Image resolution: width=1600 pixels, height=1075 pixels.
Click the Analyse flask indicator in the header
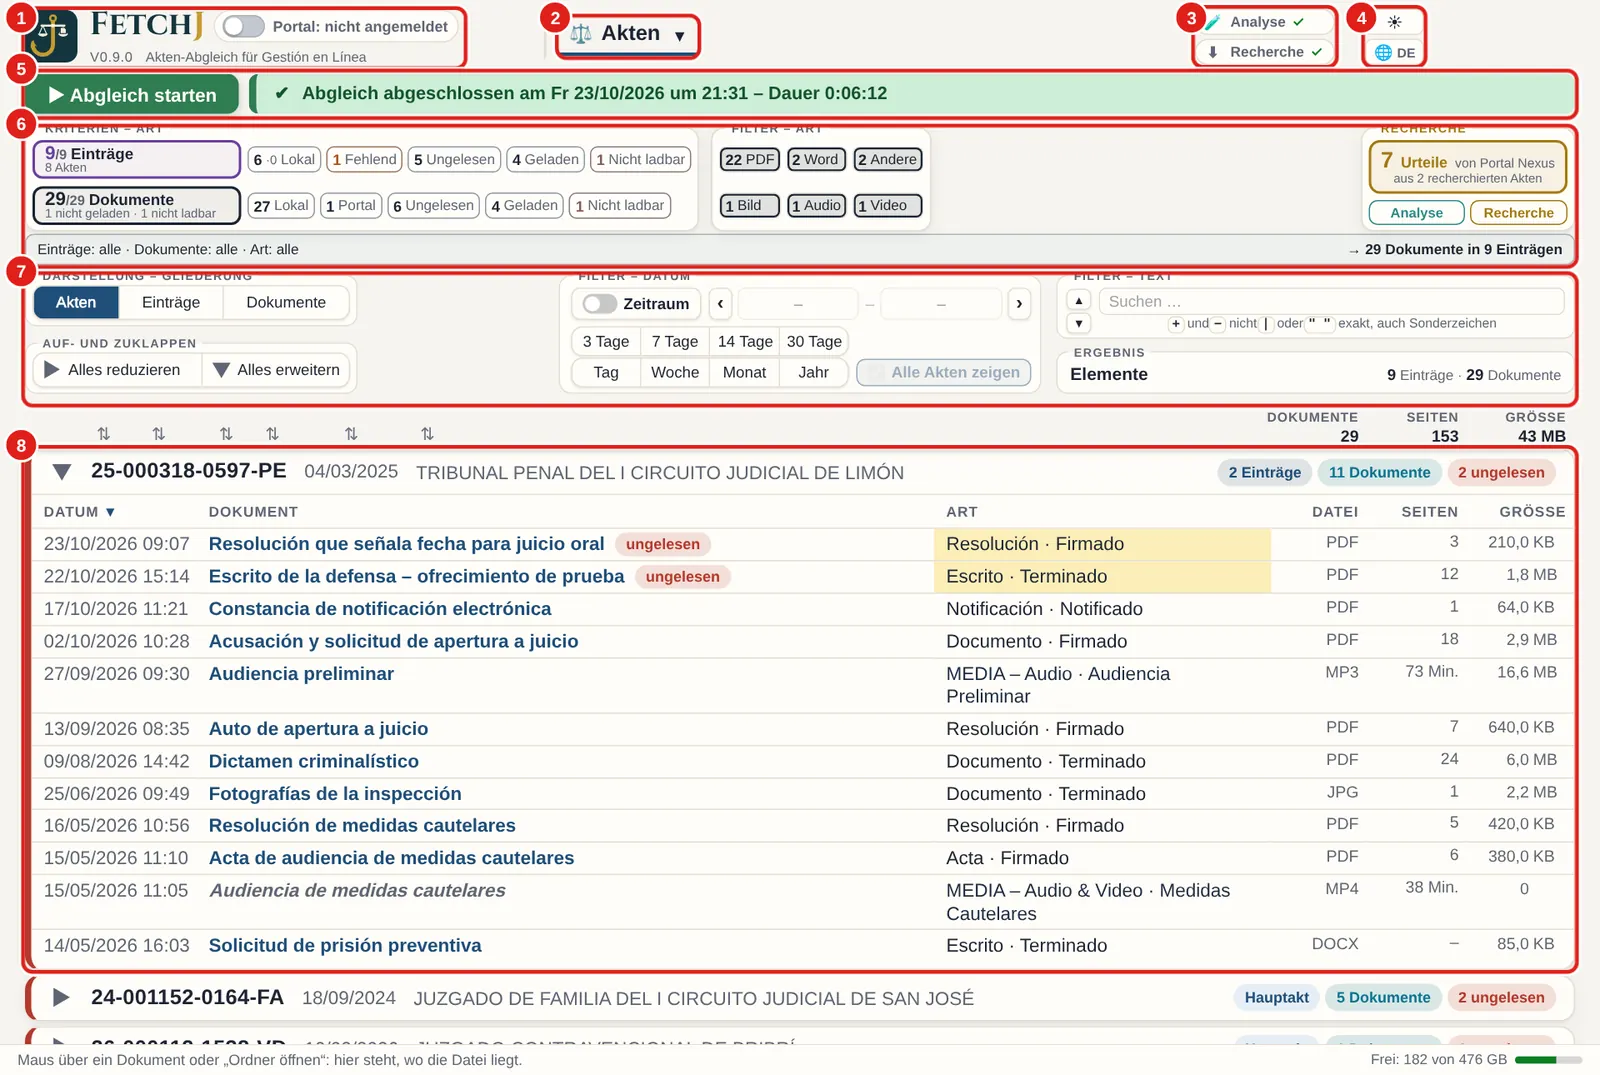[x=1265, y=22]
